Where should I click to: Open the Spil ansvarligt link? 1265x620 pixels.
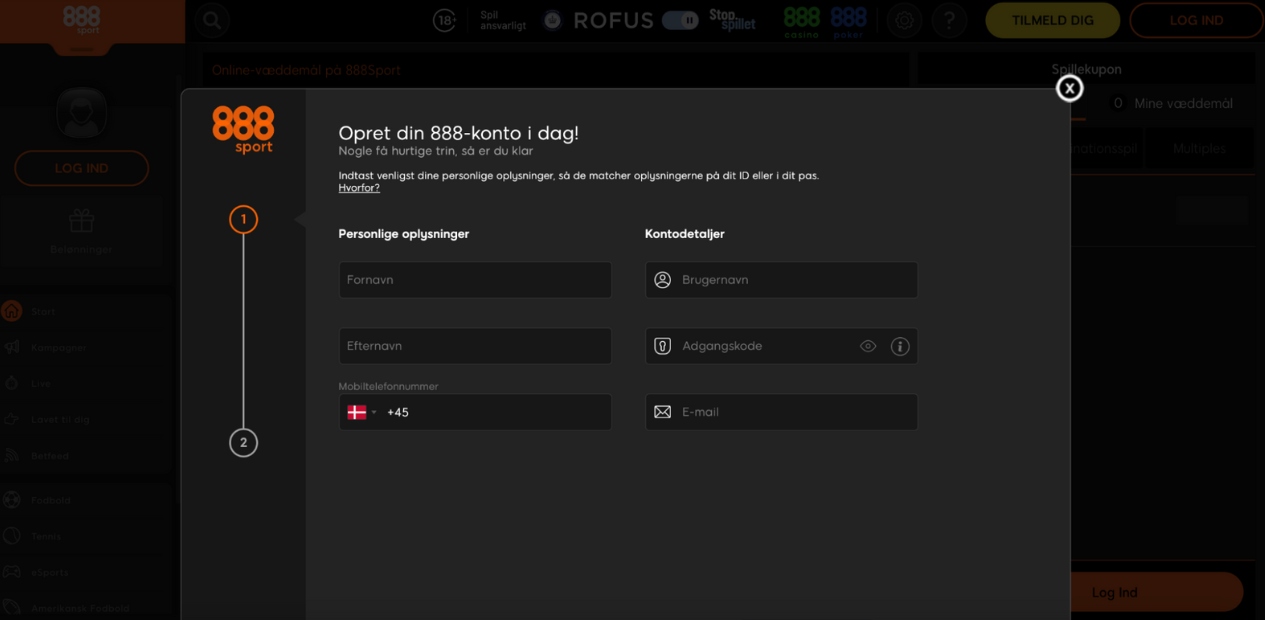502,20
